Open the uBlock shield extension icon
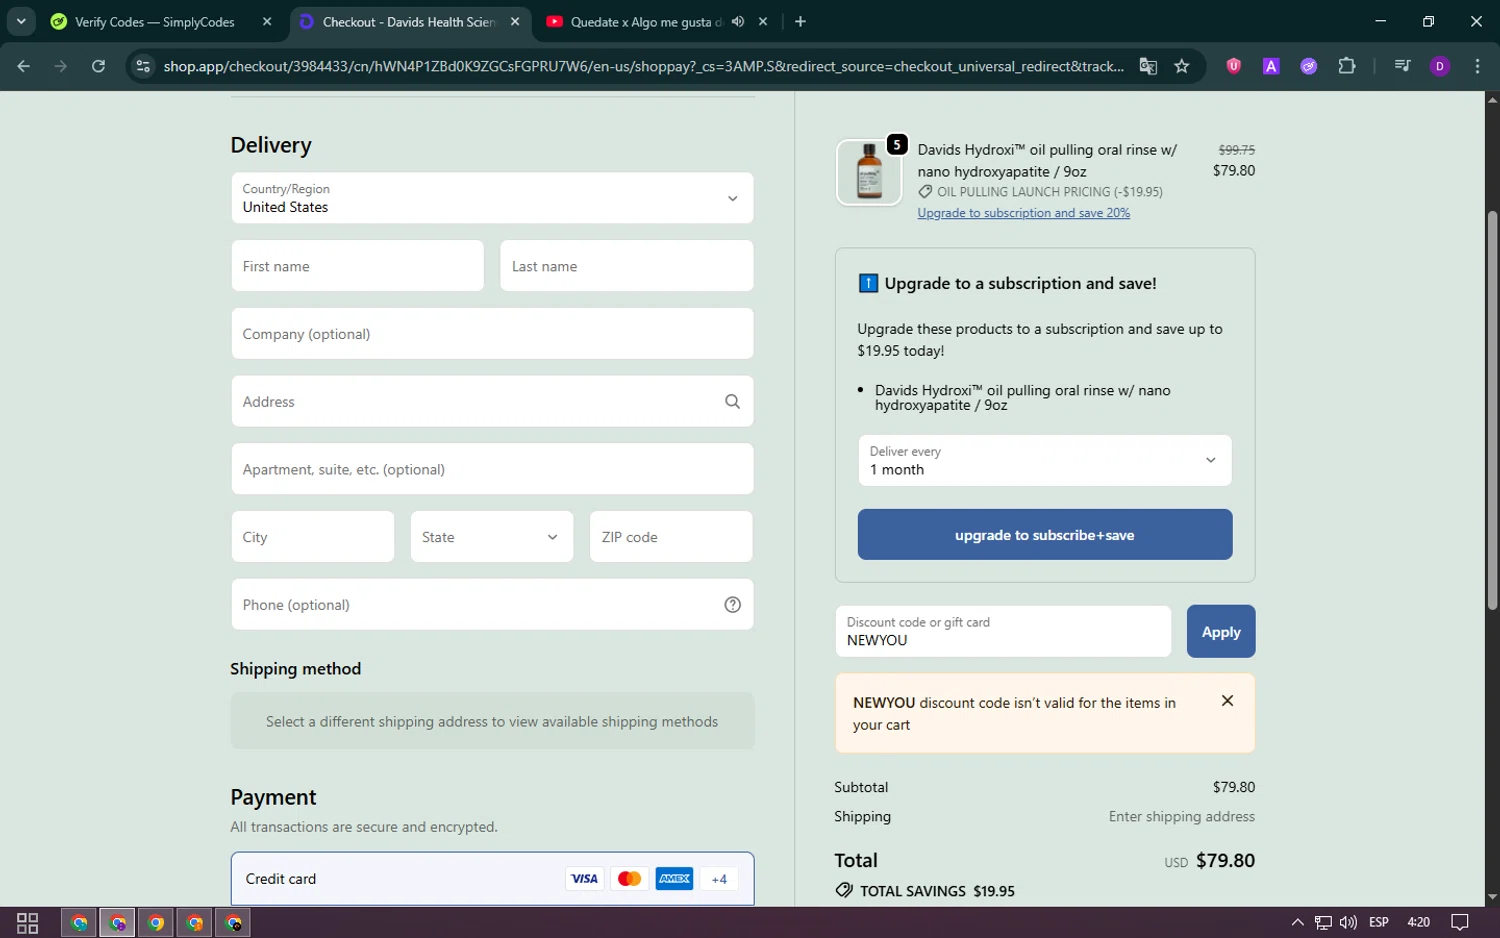Screen dimensions: 1500x938 [1234, 66]
